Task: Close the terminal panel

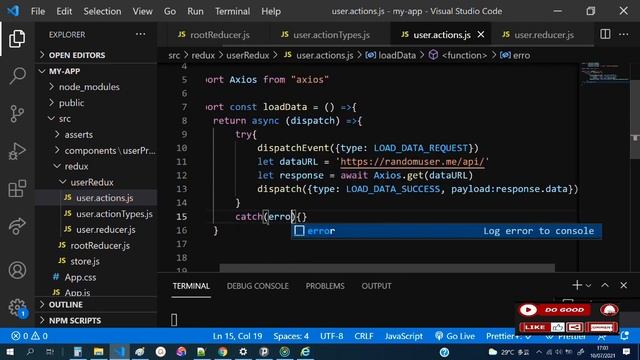Action: (623, 285)
